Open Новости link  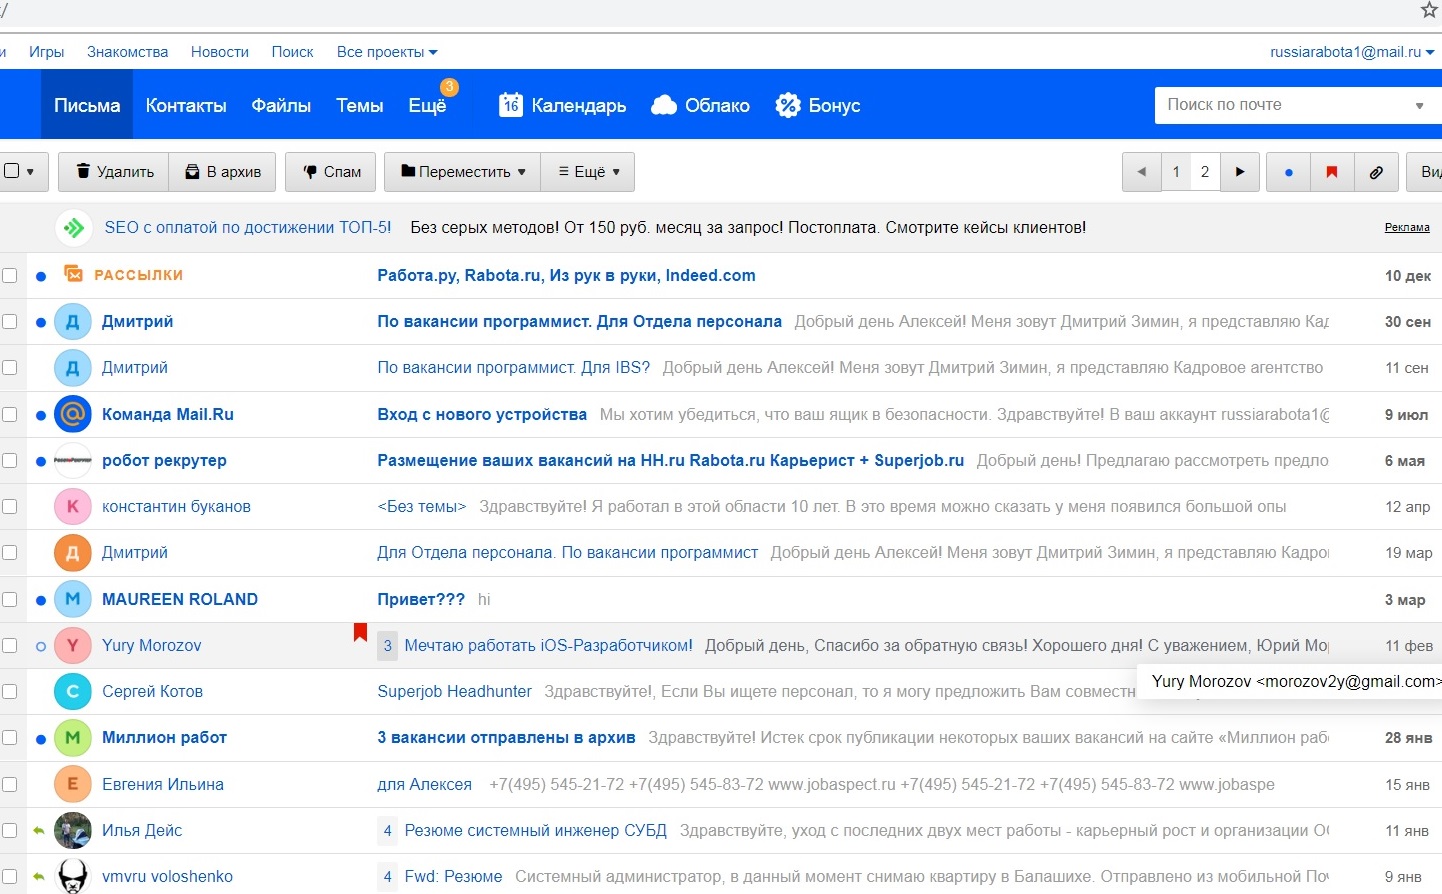(220, 52)
